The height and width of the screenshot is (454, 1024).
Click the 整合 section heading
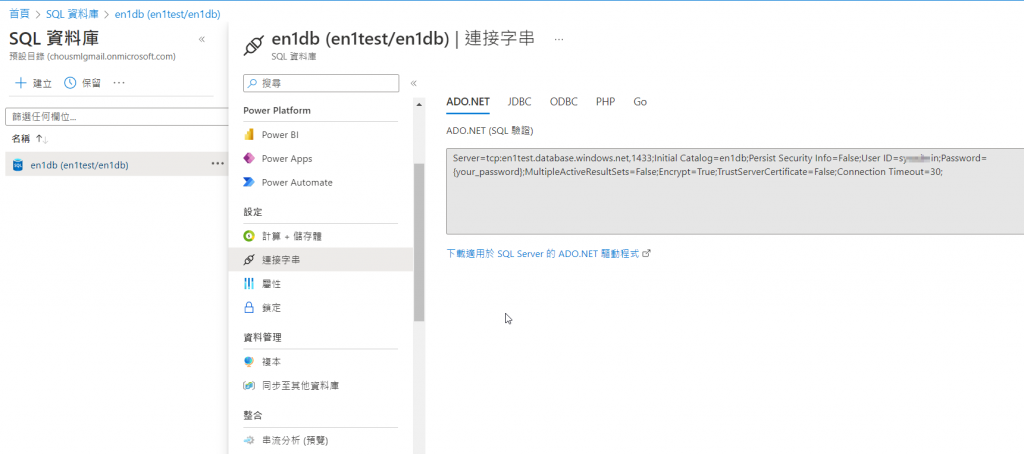click(x=253, y=415)
